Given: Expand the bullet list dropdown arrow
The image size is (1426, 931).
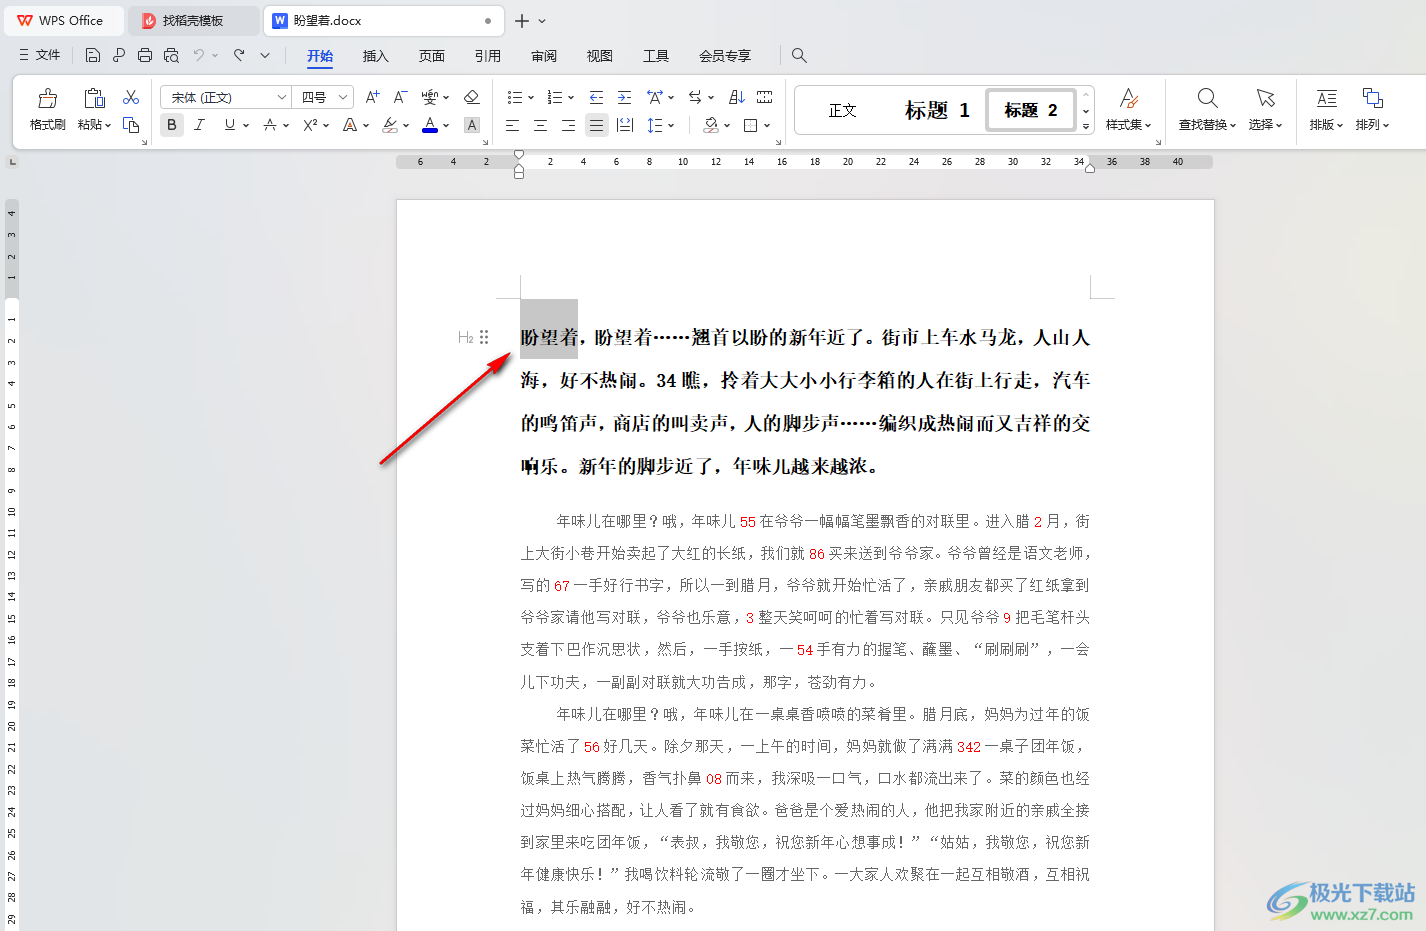Looking at the screenshot, I should point(531,98).
